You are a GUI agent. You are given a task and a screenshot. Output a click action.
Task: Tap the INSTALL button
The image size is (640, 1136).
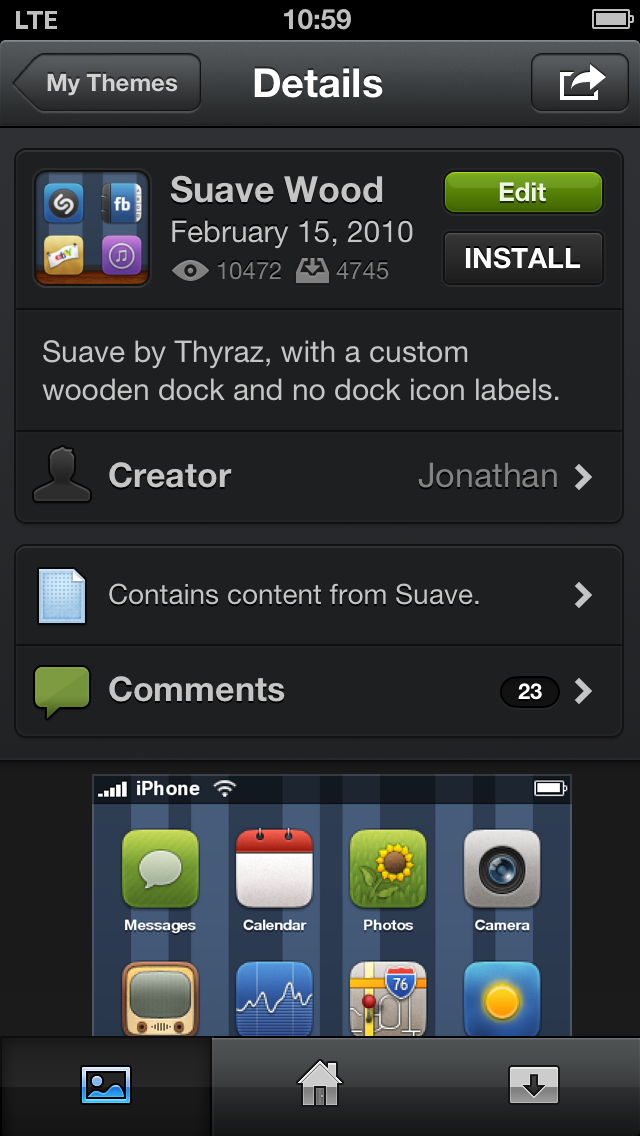point(523,258)
